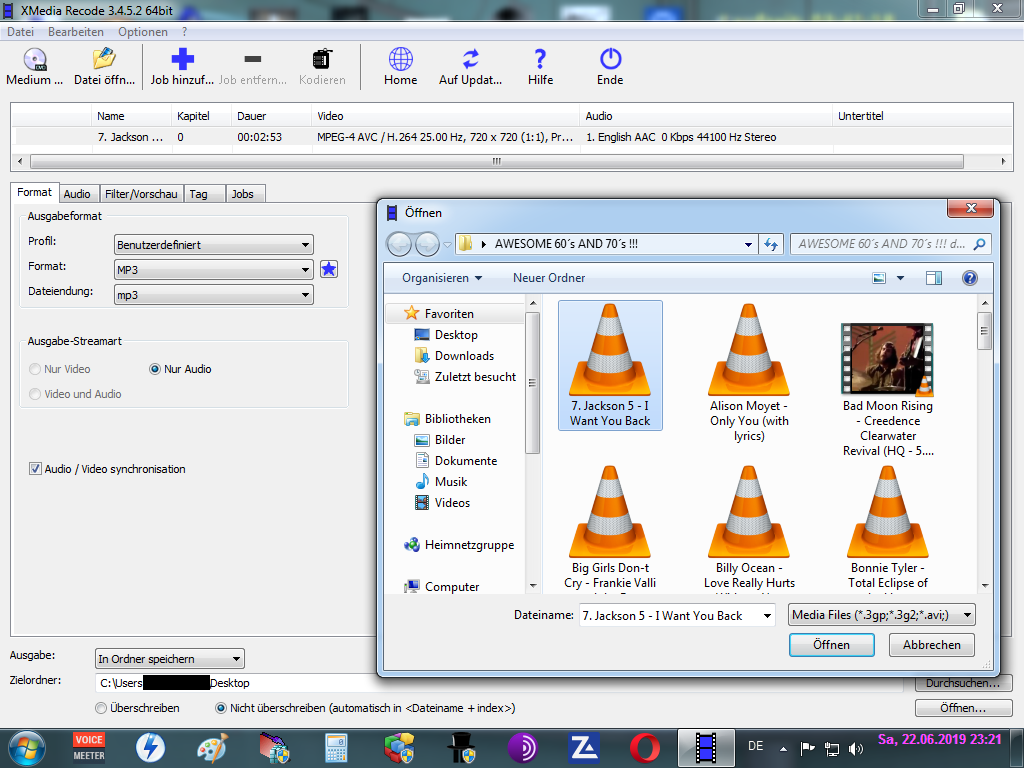Viewport: 1024px width, 768px height.
Task: Select 7. Jackson 5 - I Want You Back file
Action: click(x=610, y=366)
